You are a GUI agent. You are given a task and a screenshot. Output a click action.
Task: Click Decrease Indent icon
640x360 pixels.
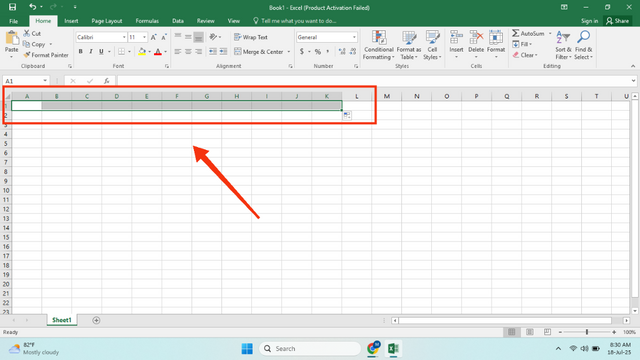pos(213,51)
